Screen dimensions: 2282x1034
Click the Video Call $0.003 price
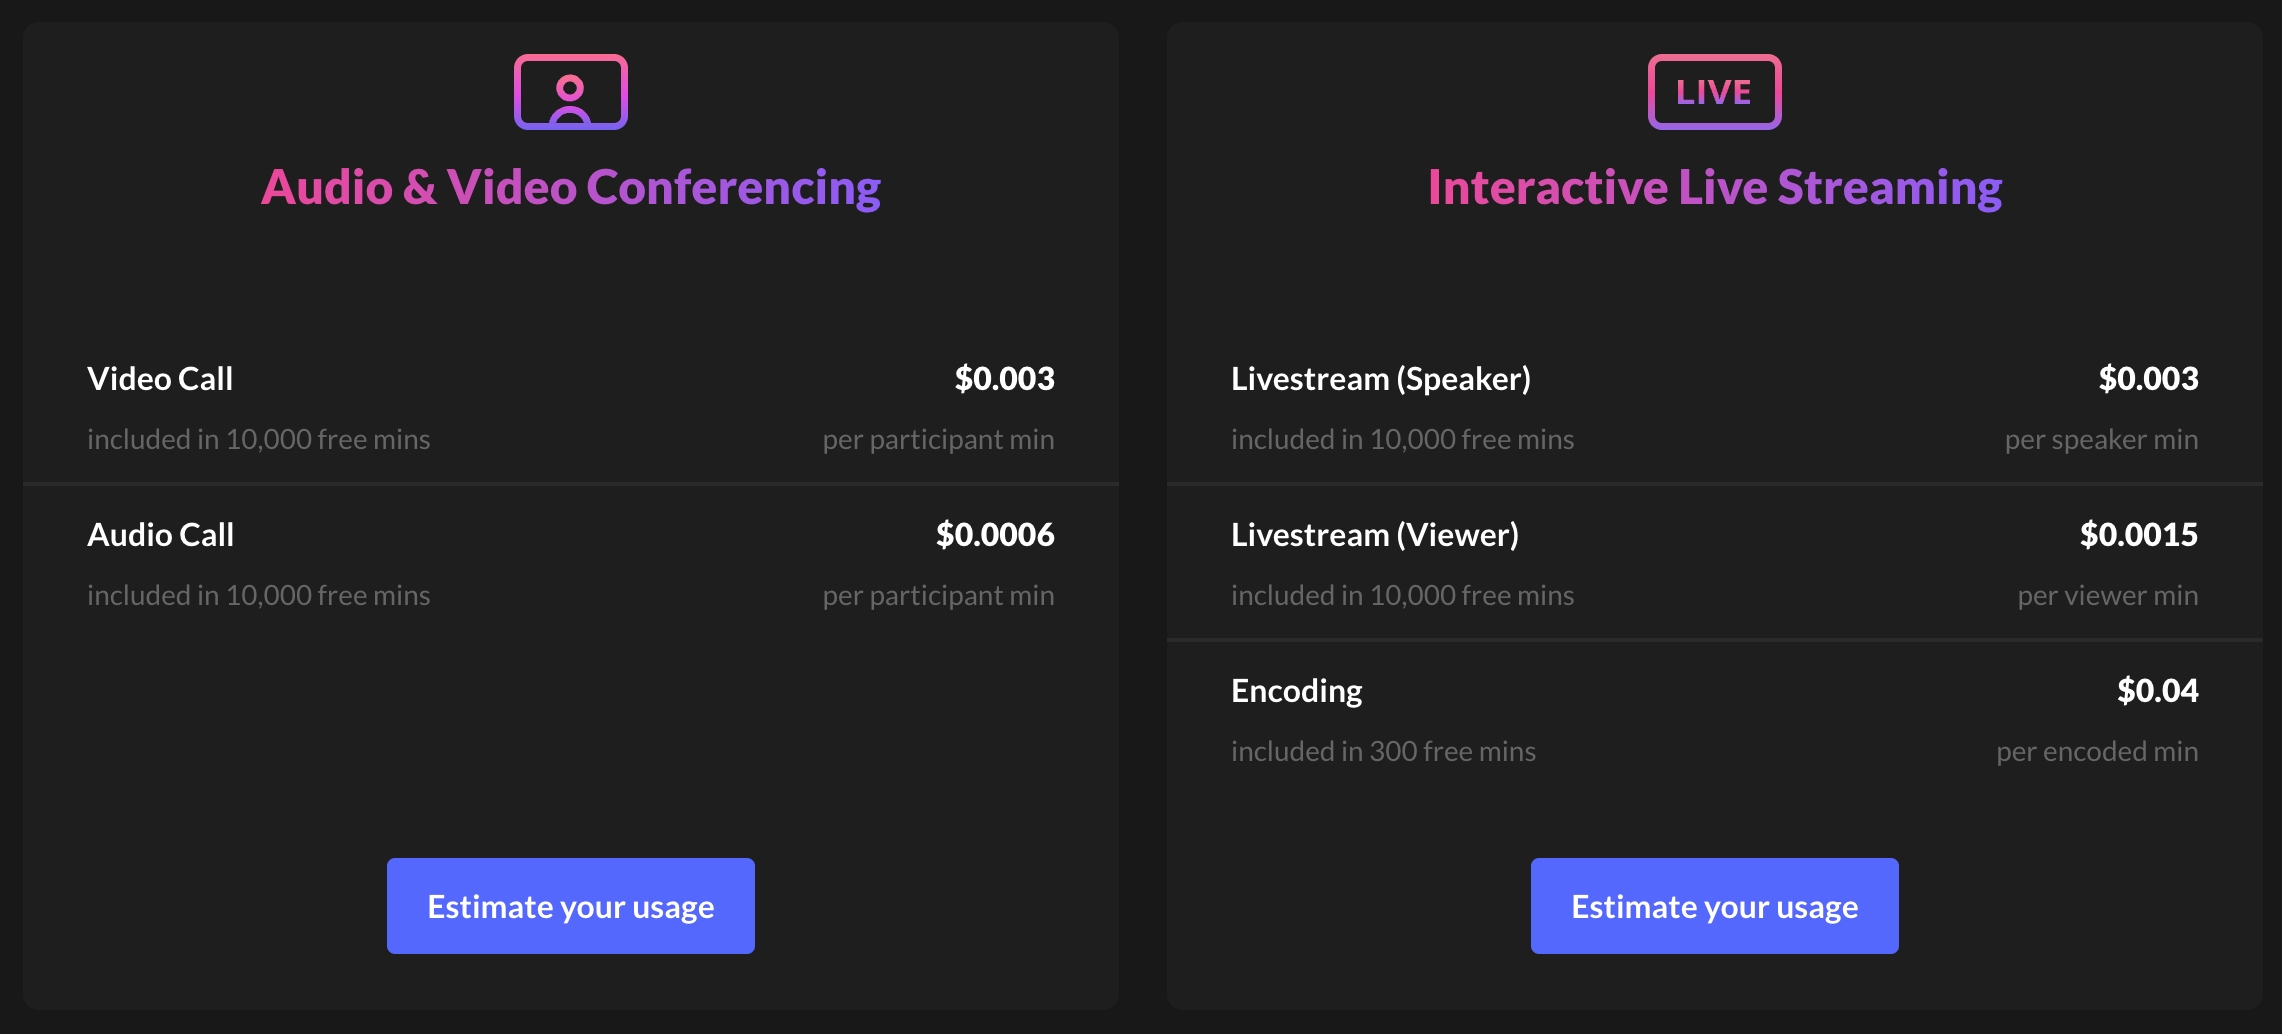1004,379
